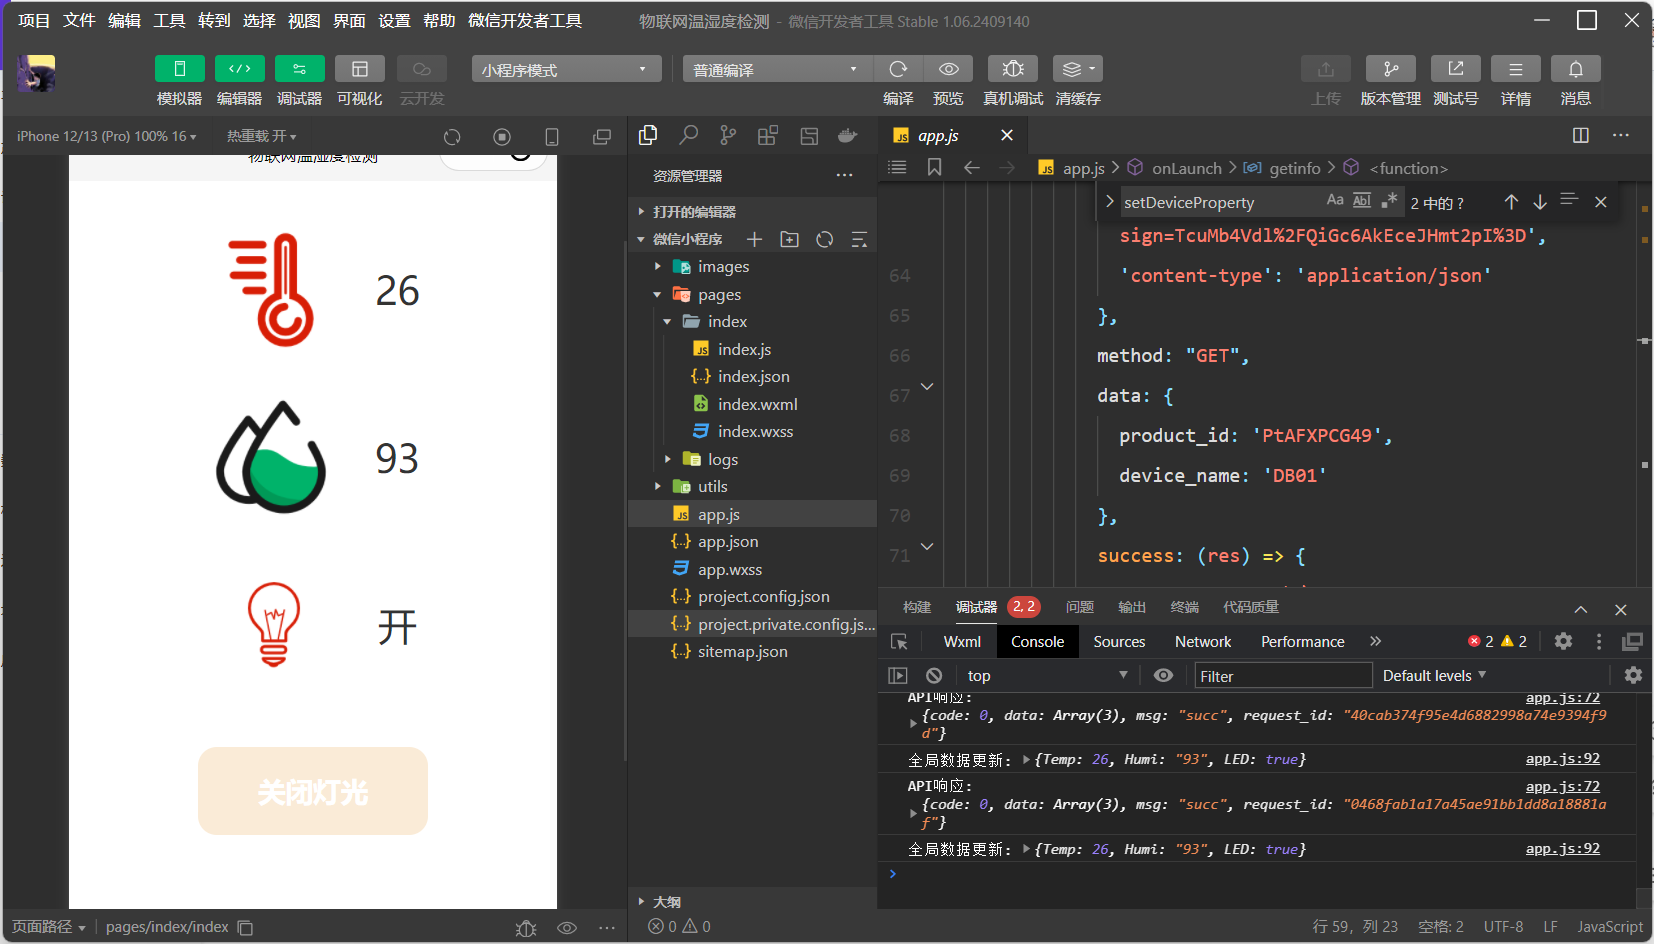Switch to the Network devtools tab

point(1203,642)
